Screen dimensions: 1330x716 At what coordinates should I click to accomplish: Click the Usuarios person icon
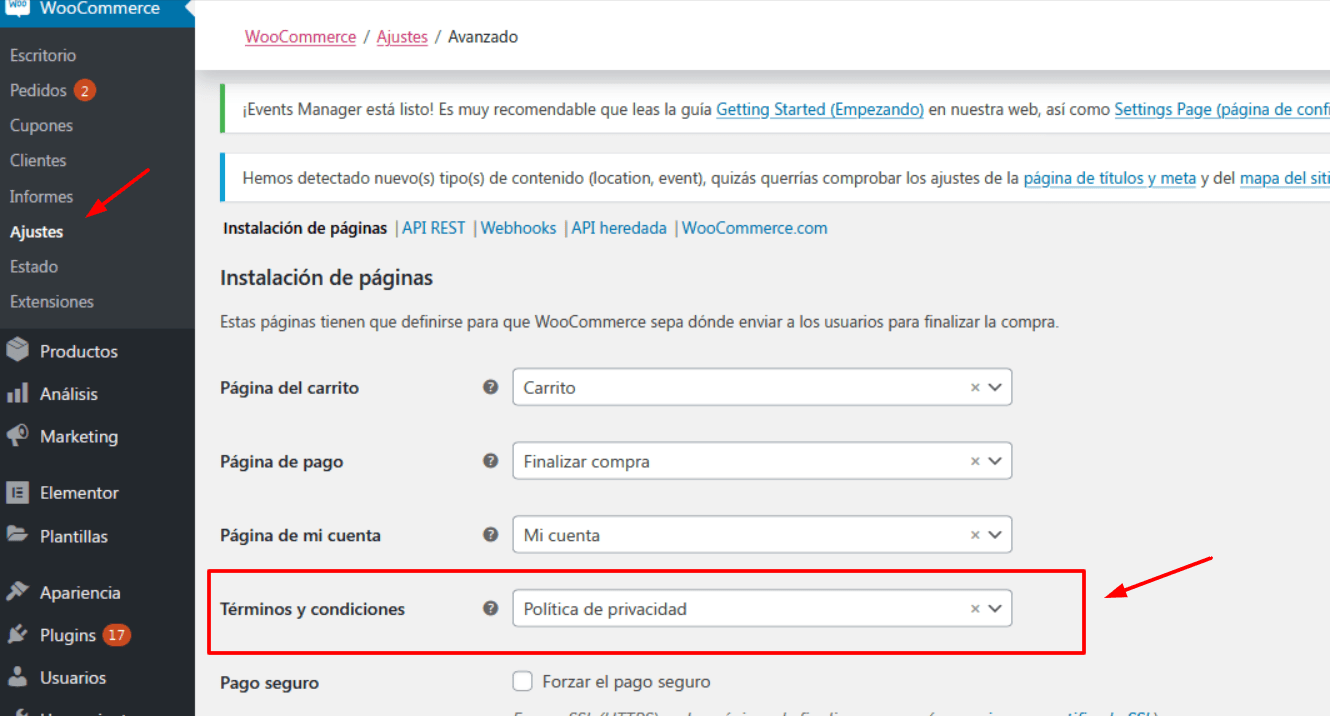(x=17, y=677)
